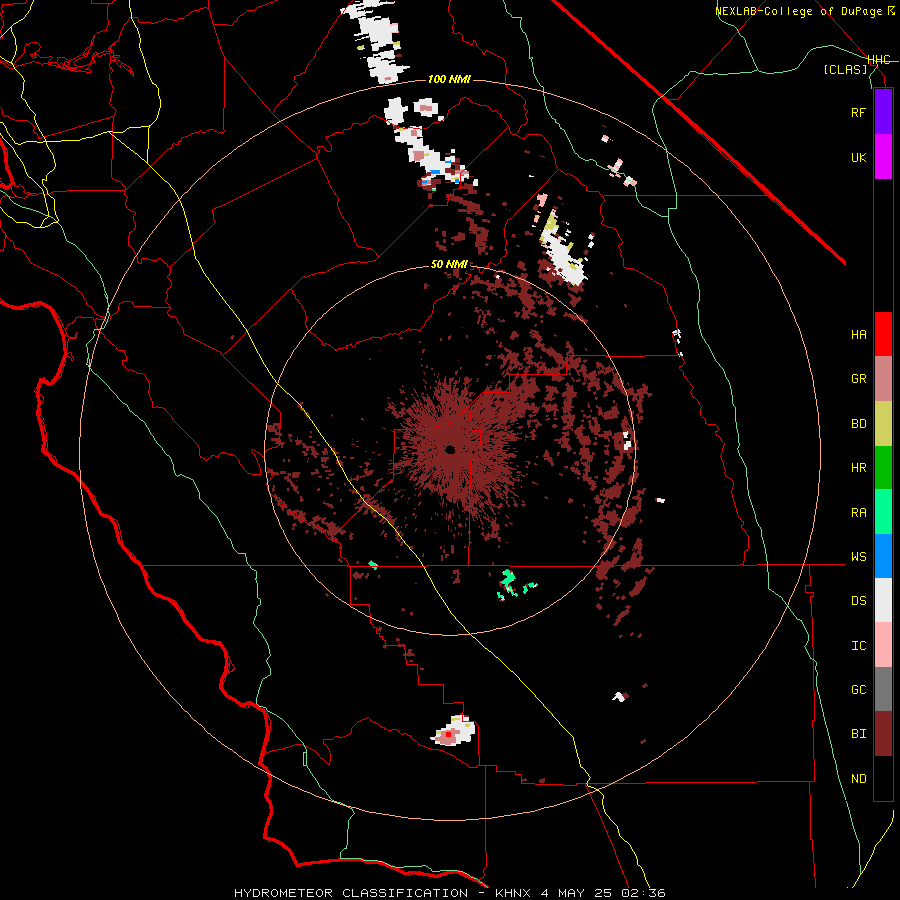Click the 100 NMI range ring label
The width and height of the screenshot is (900, 900).
click(x=449, y=79)
